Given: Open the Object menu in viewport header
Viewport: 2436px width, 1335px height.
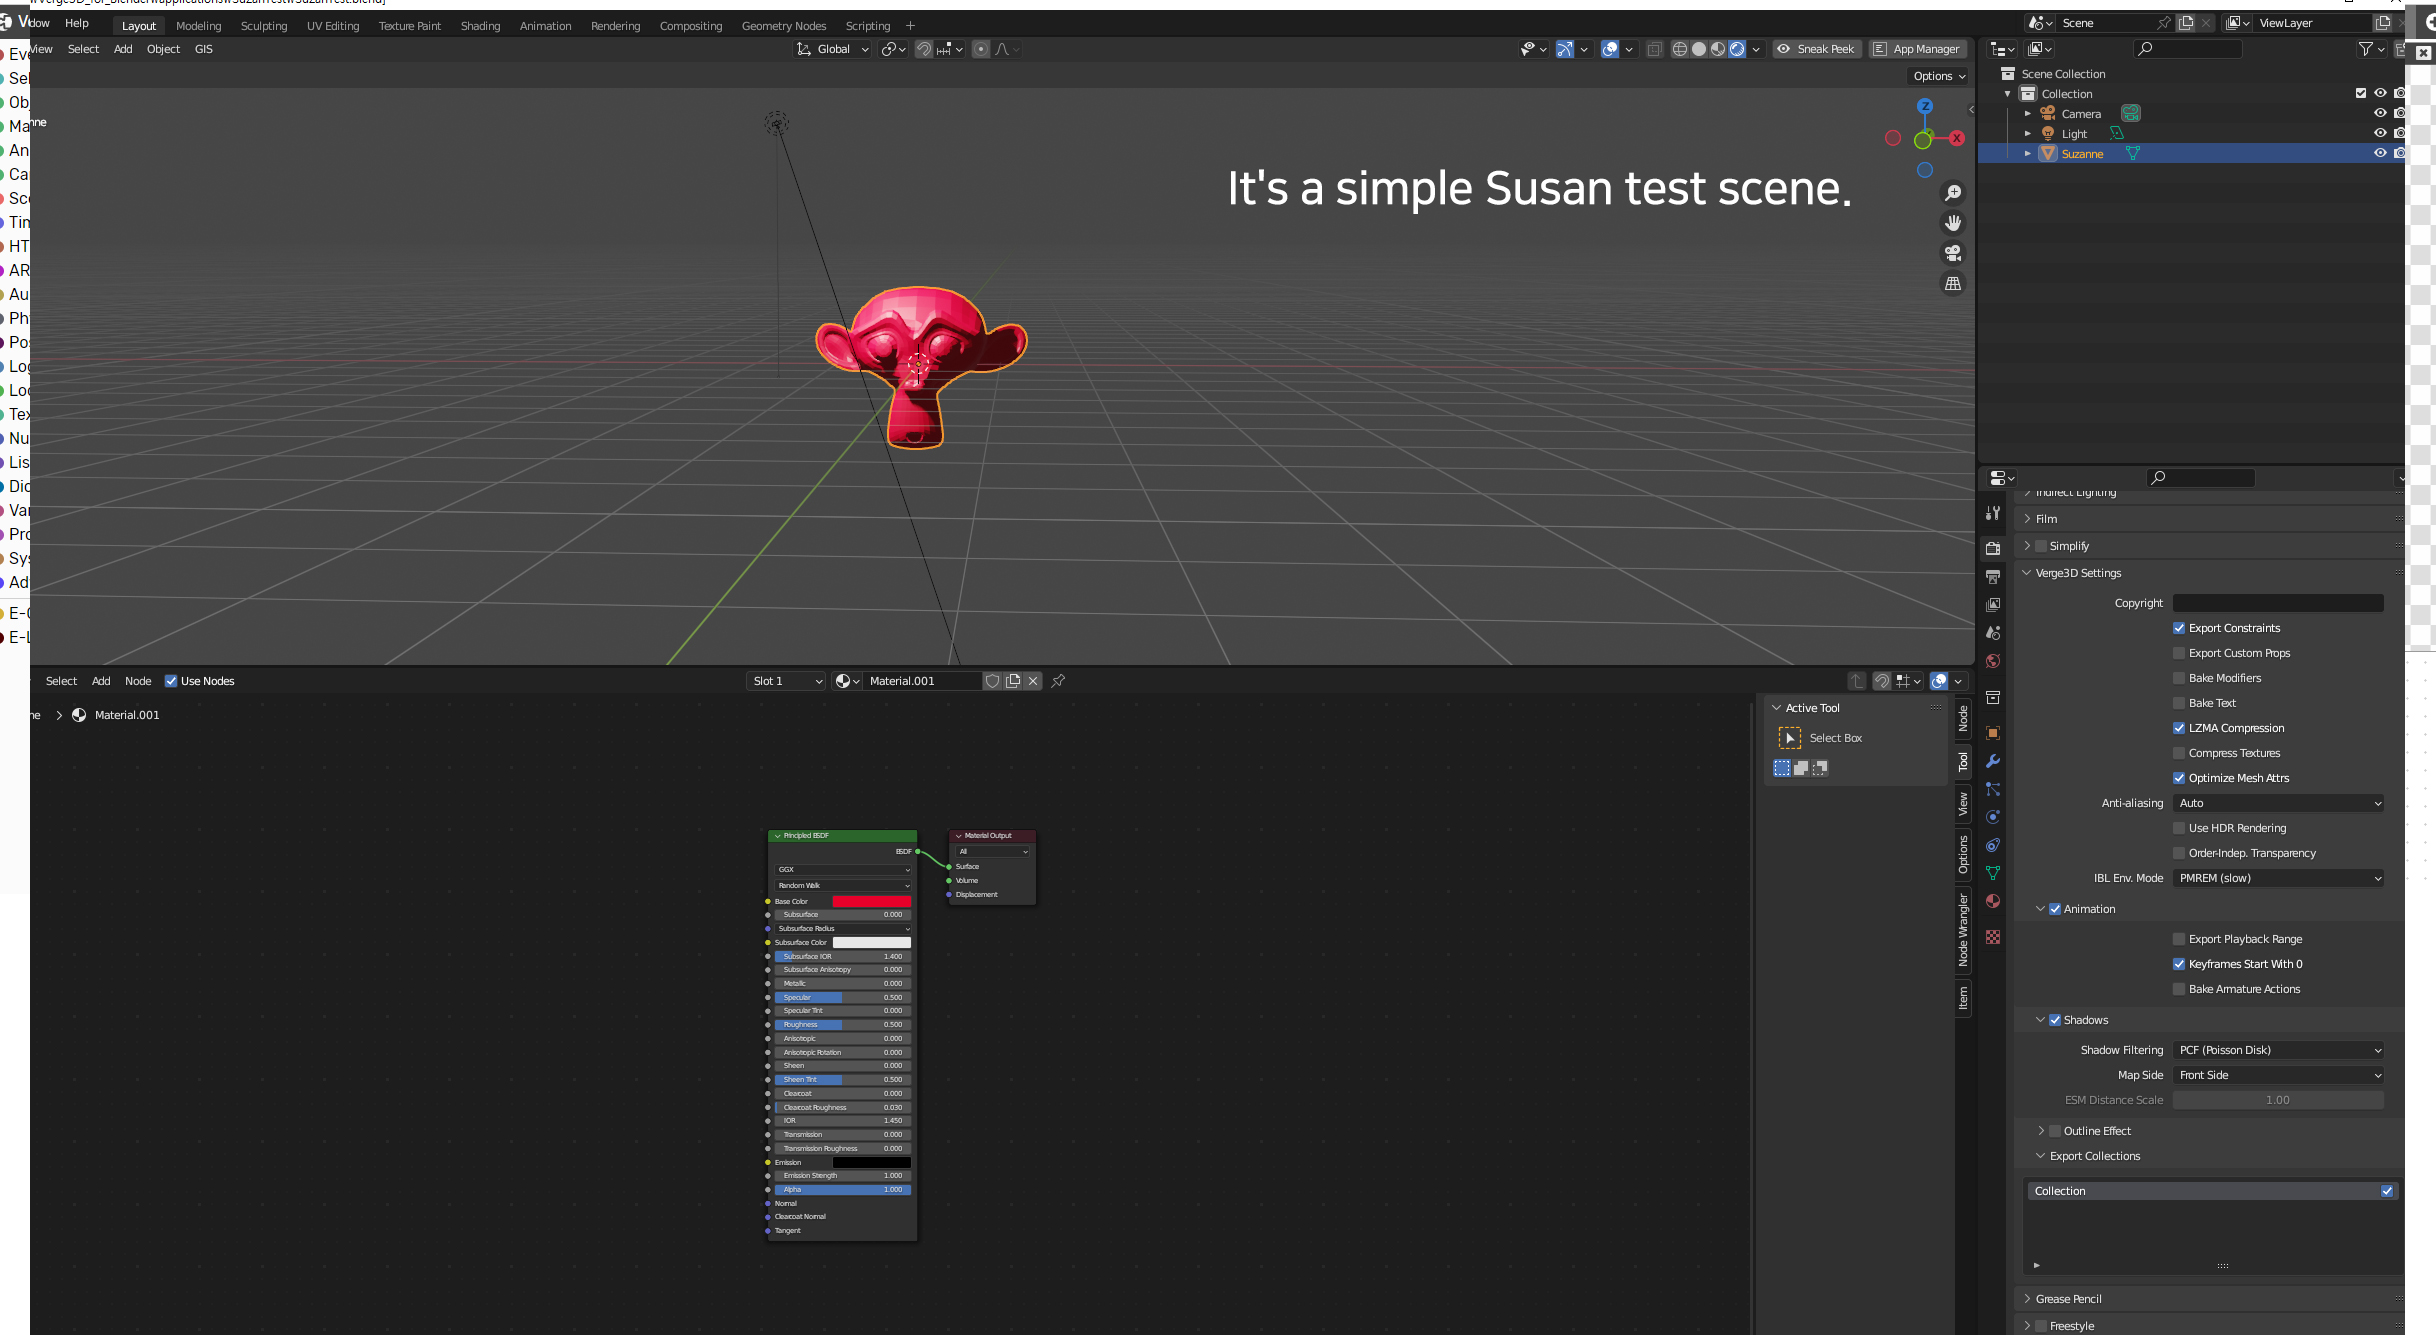Looking at the screenshot, I should pos(163,49).
